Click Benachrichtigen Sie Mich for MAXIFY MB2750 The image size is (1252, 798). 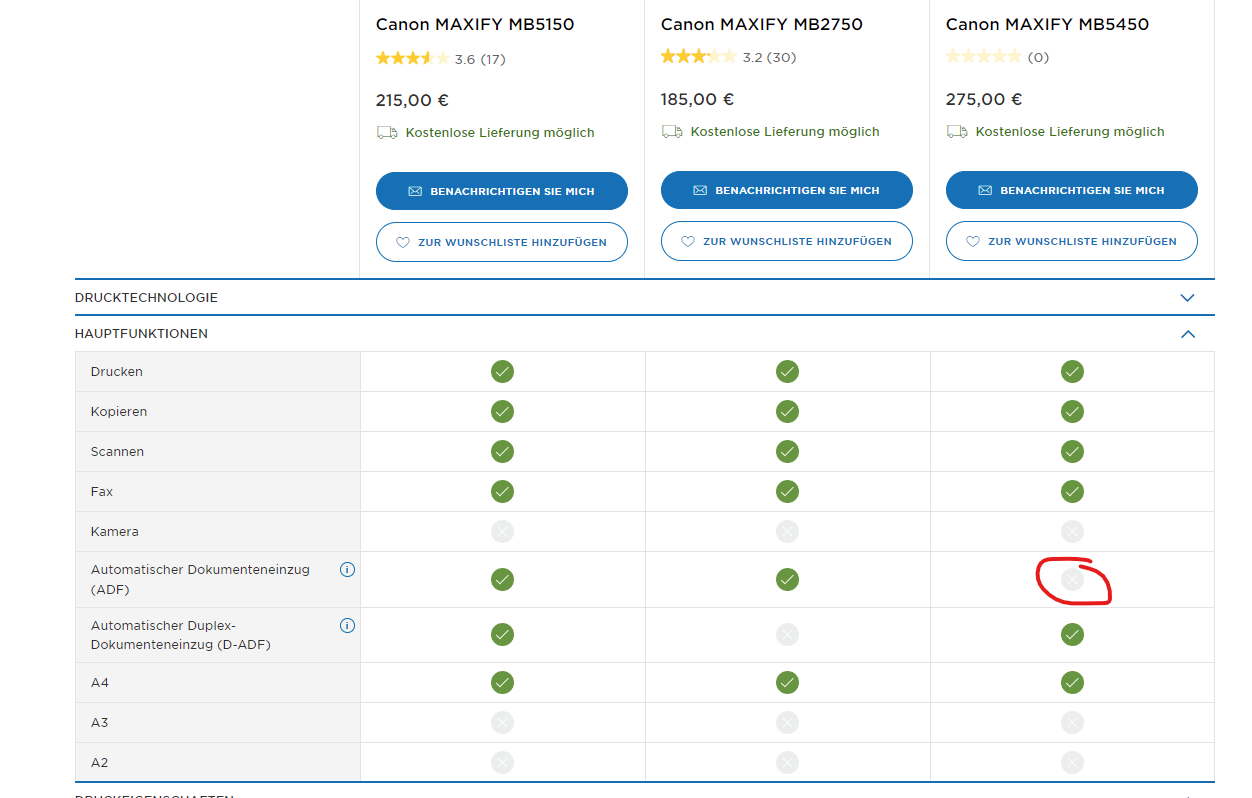(787, 190)
